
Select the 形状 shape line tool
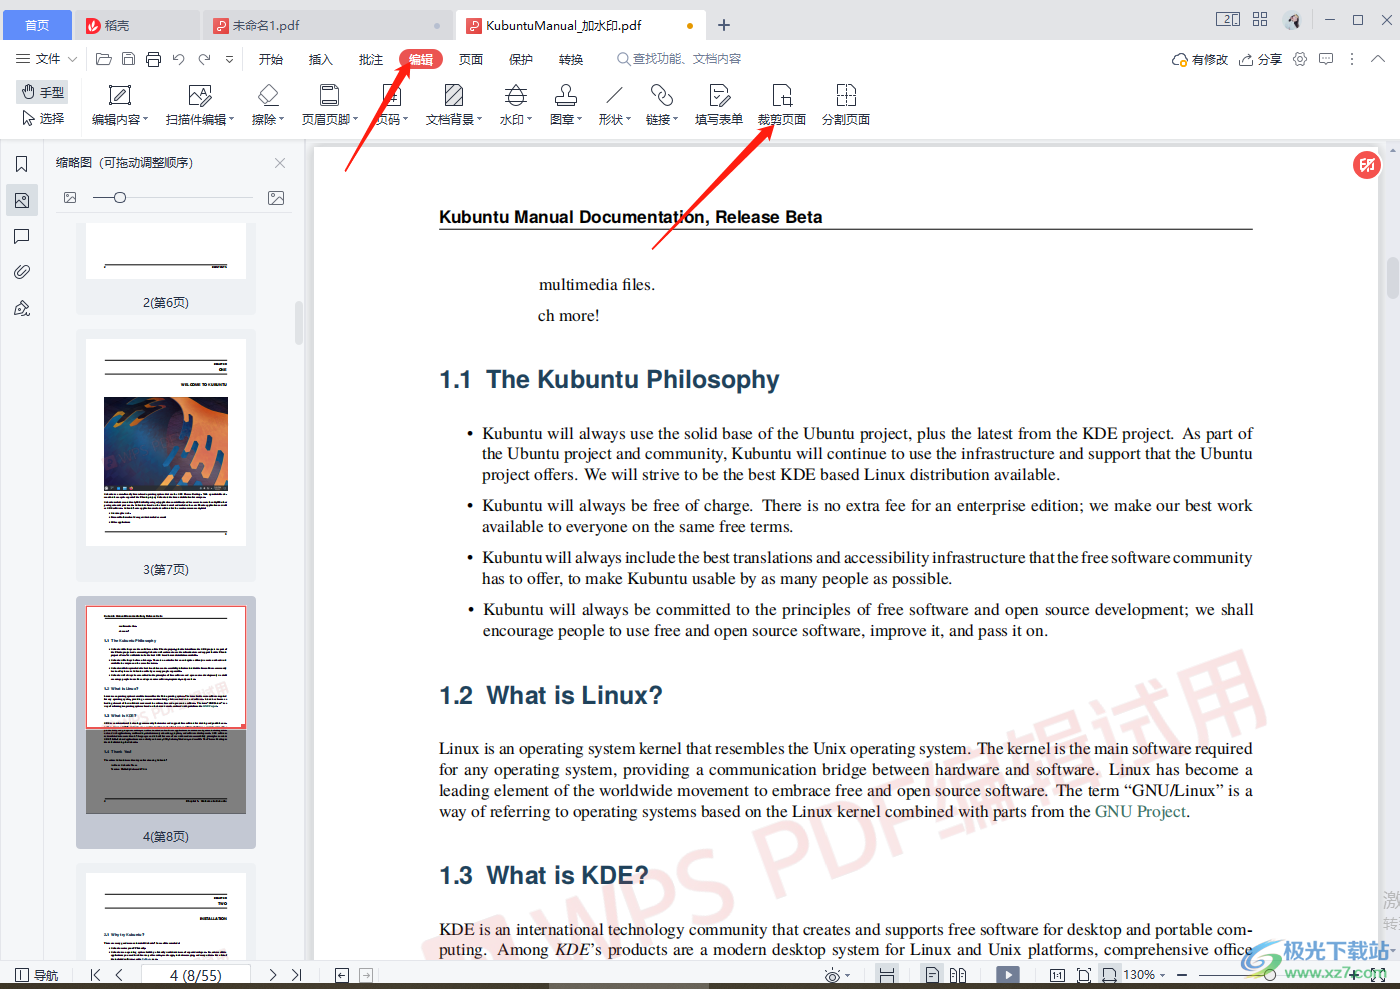point(614,105)
